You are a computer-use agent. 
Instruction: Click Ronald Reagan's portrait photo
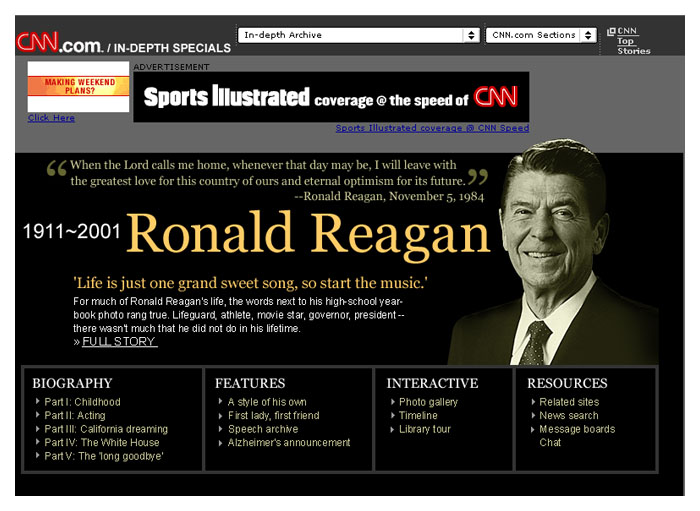click(x=556, y=253)
